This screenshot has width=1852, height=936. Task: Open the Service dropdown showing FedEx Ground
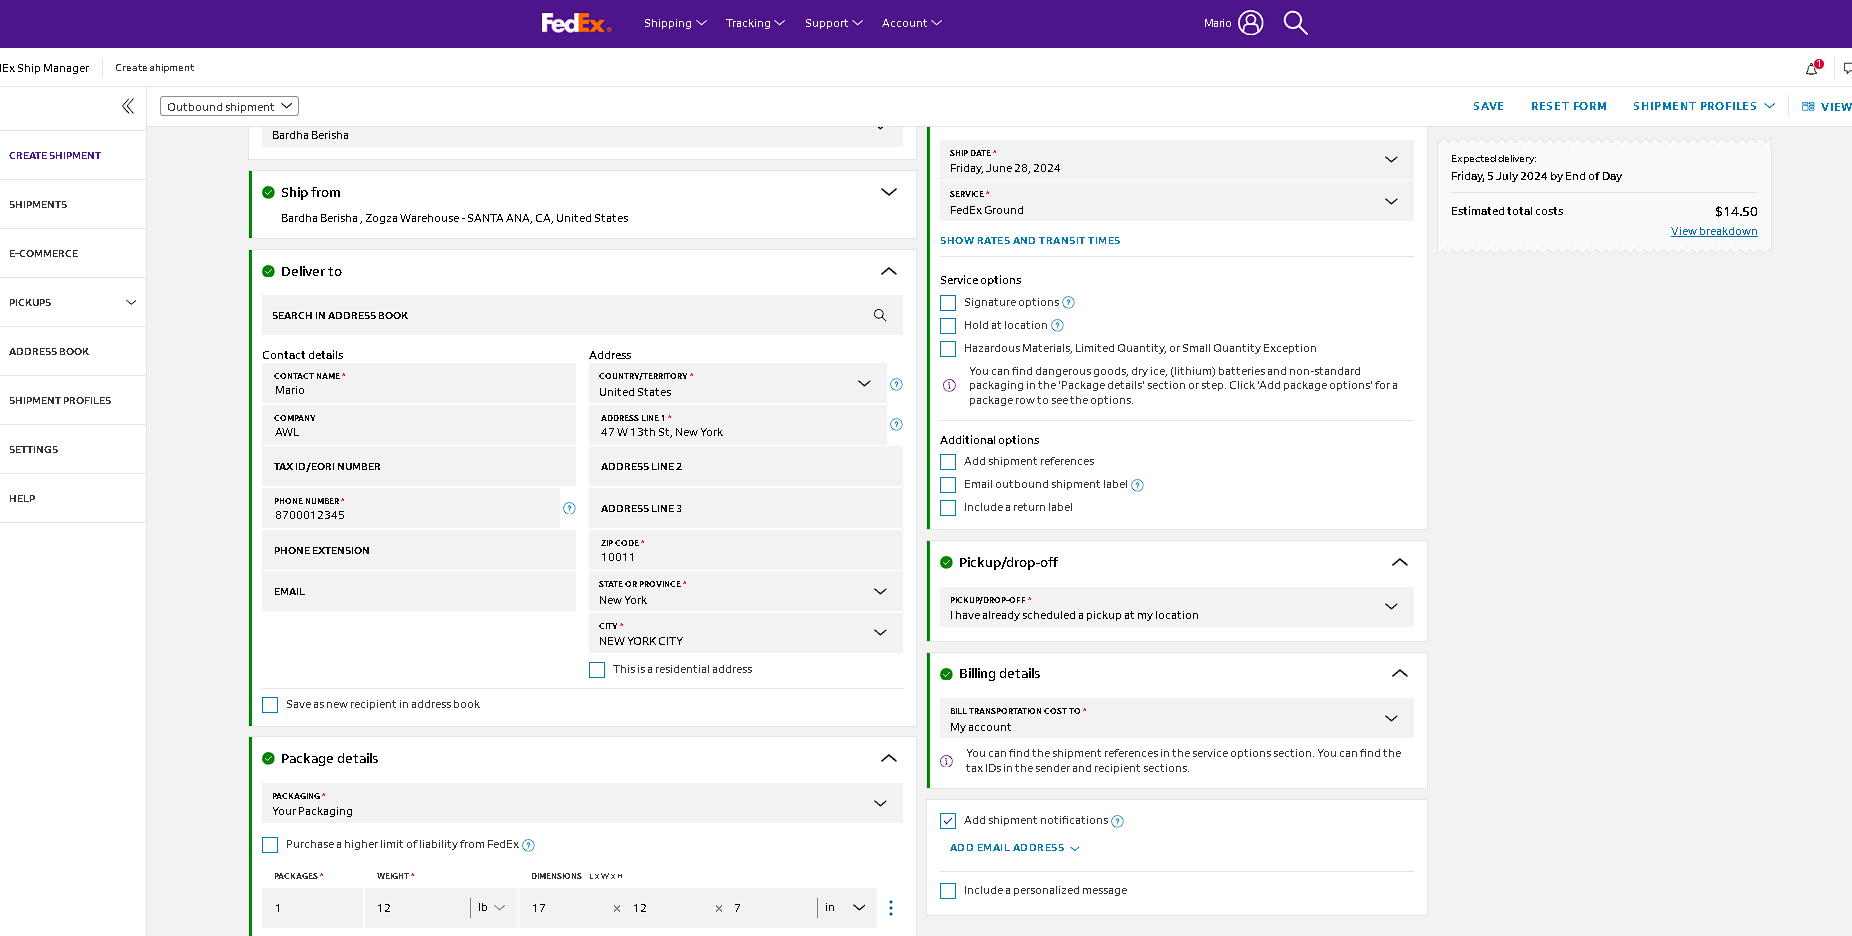1176,201
